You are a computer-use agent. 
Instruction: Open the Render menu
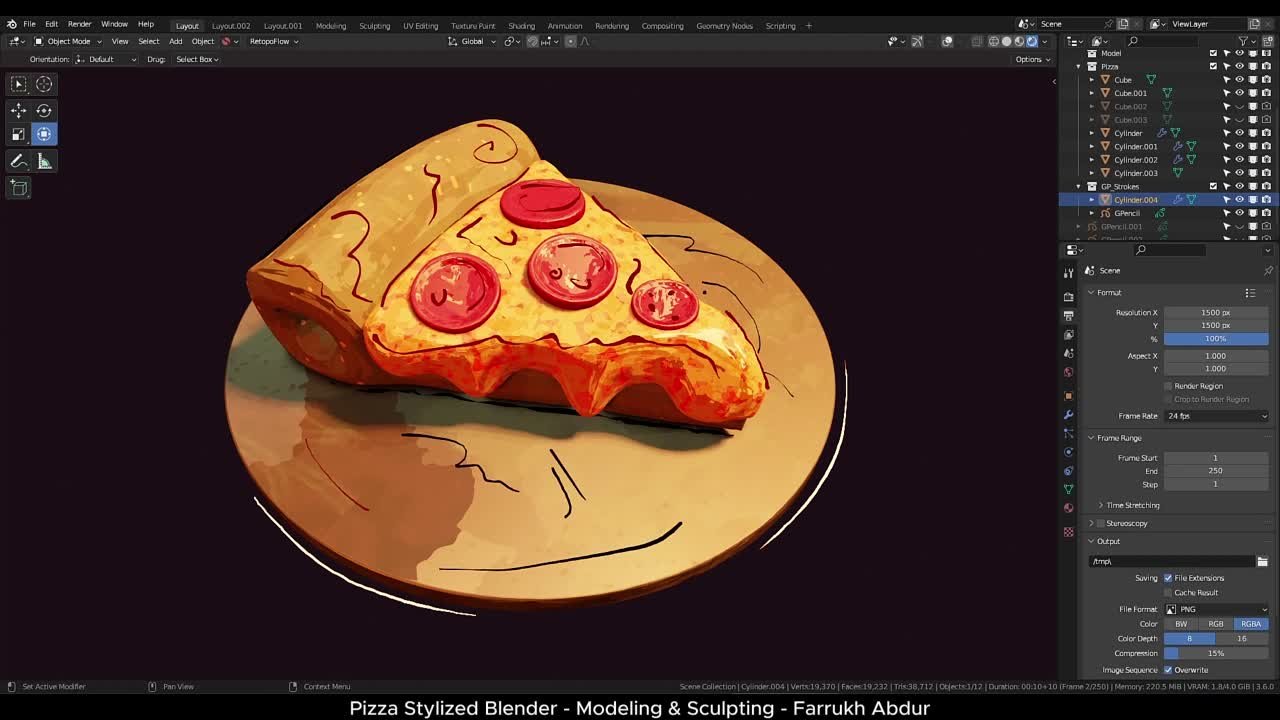point(79,24)
